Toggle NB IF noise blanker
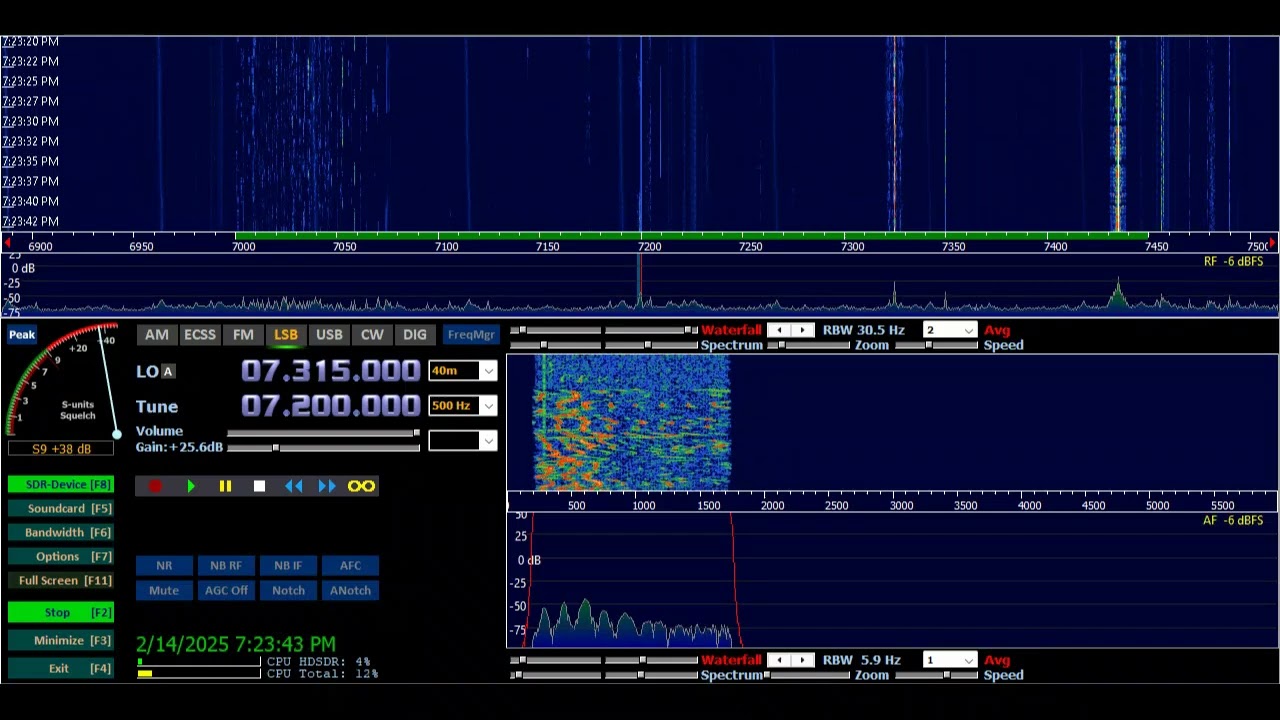The height and width of the screenshot is (720, 1280). 288,566
